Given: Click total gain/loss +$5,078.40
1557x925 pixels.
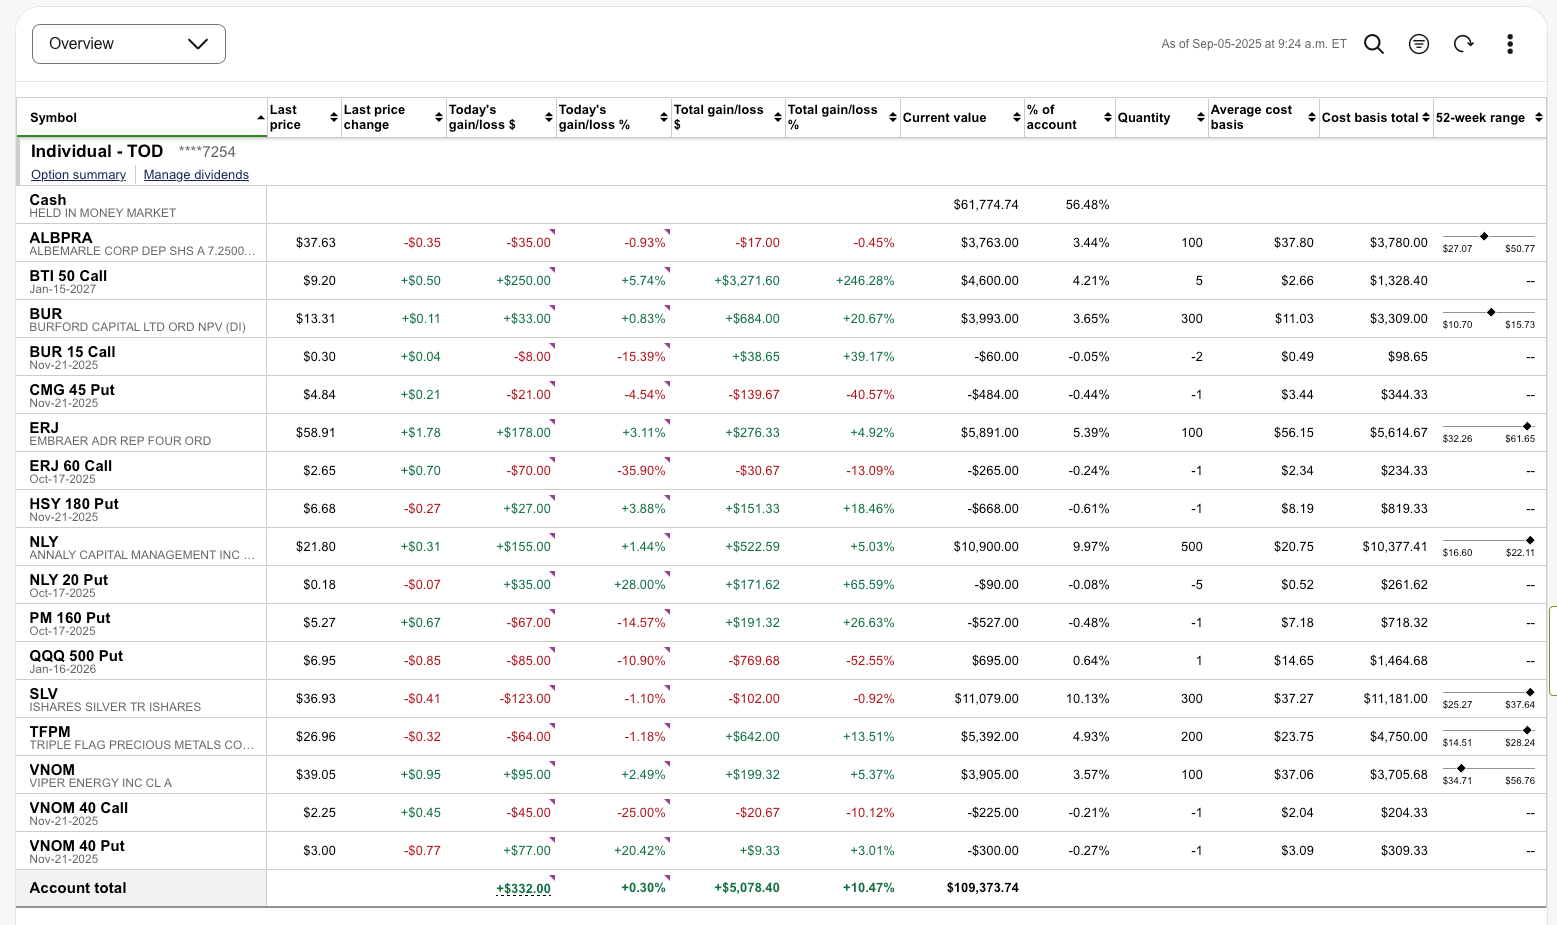Looking at the screenshot, I should click(x=747, y=888).
